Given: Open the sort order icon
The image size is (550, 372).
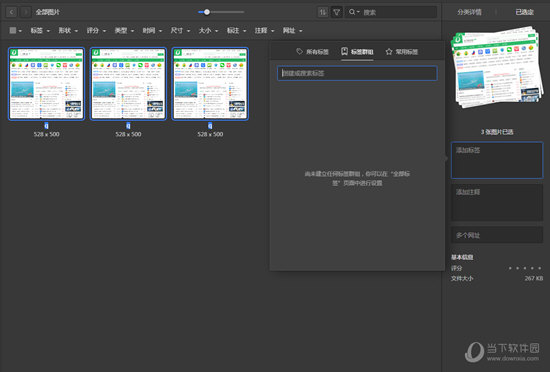Looking at the screenshot, I should point(323,12).
